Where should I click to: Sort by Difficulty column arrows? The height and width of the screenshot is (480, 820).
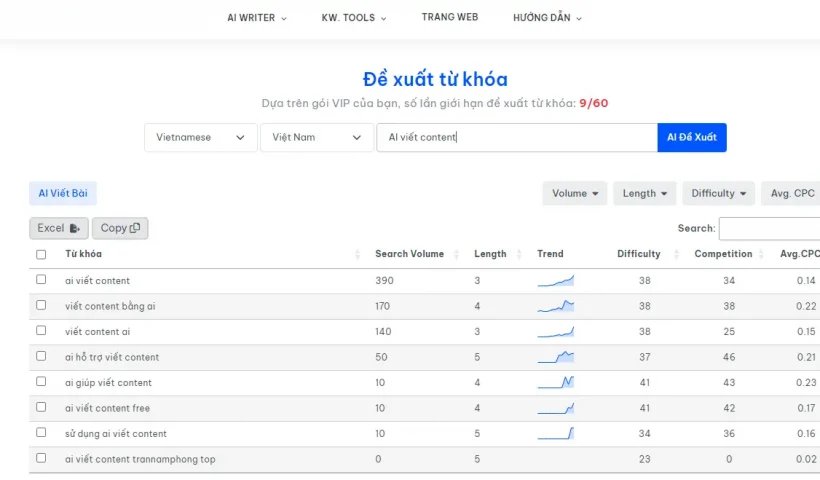pyautogui.click(x=676, y=254)
